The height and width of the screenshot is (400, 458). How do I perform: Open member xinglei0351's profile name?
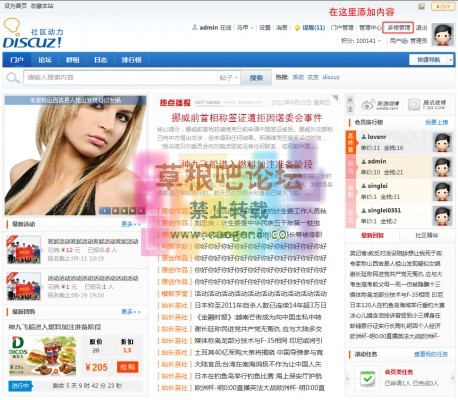pos(384,210)
